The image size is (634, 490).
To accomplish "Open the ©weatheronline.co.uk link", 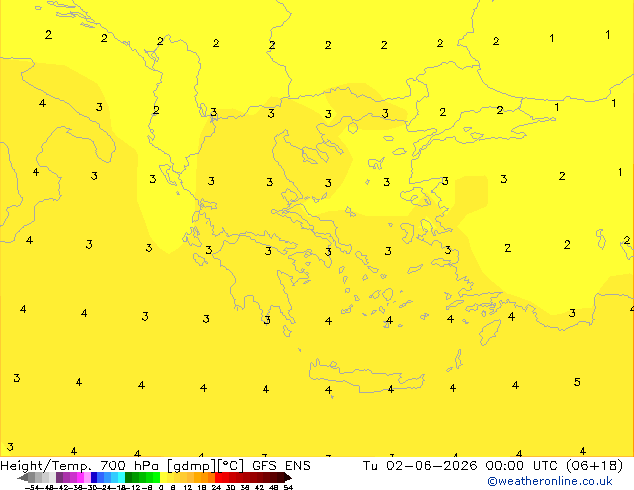I will point(550,481).
